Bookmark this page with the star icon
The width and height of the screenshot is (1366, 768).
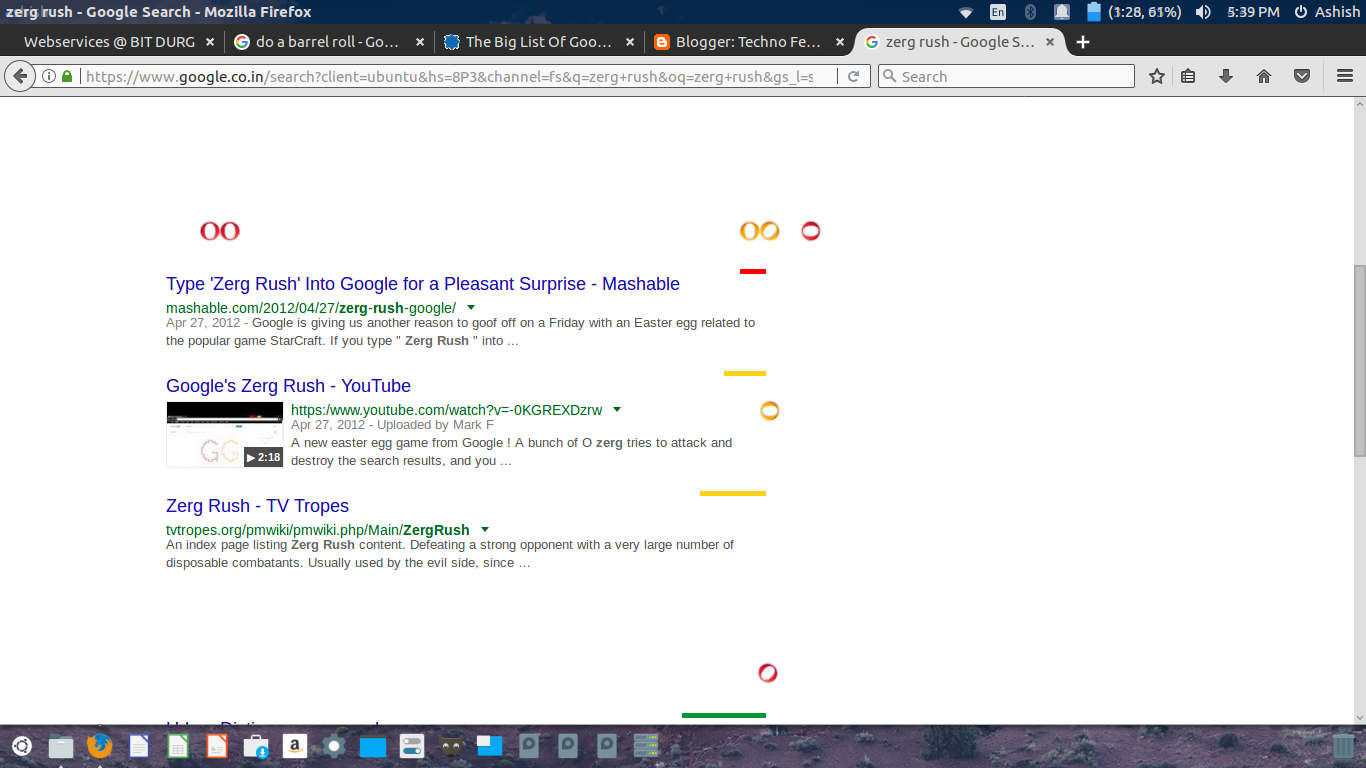[1157, 76]
